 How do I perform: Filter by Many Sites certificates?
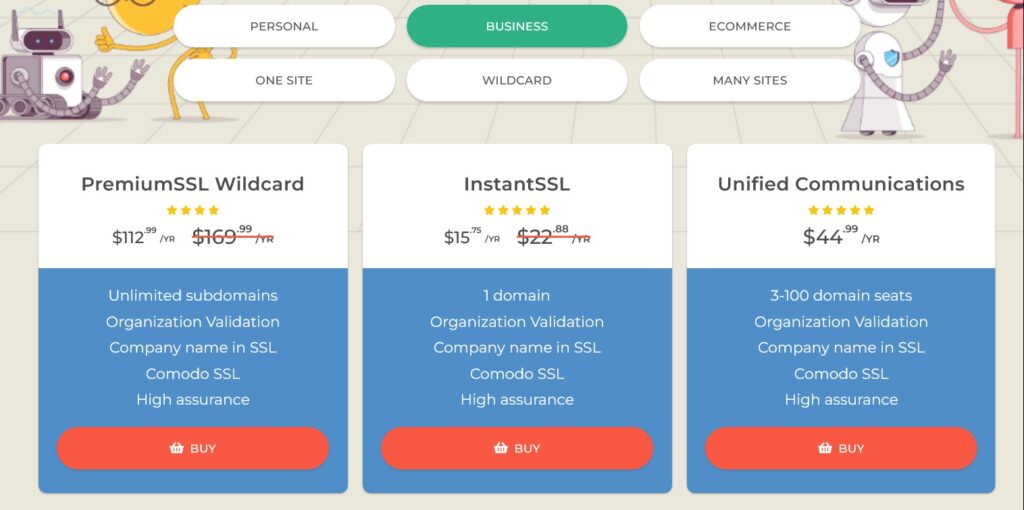tap(750, 80)
